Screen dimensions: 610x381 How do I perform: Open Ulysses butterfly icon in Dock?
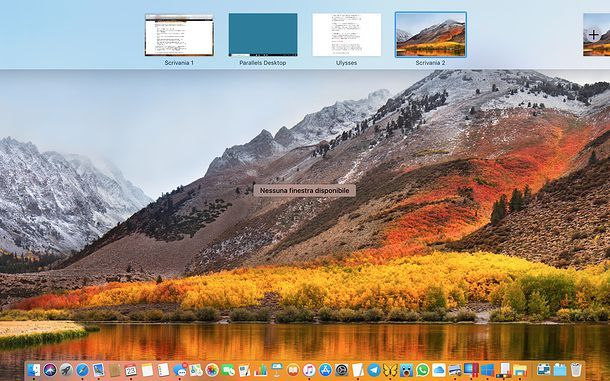[x=390, y=370]
